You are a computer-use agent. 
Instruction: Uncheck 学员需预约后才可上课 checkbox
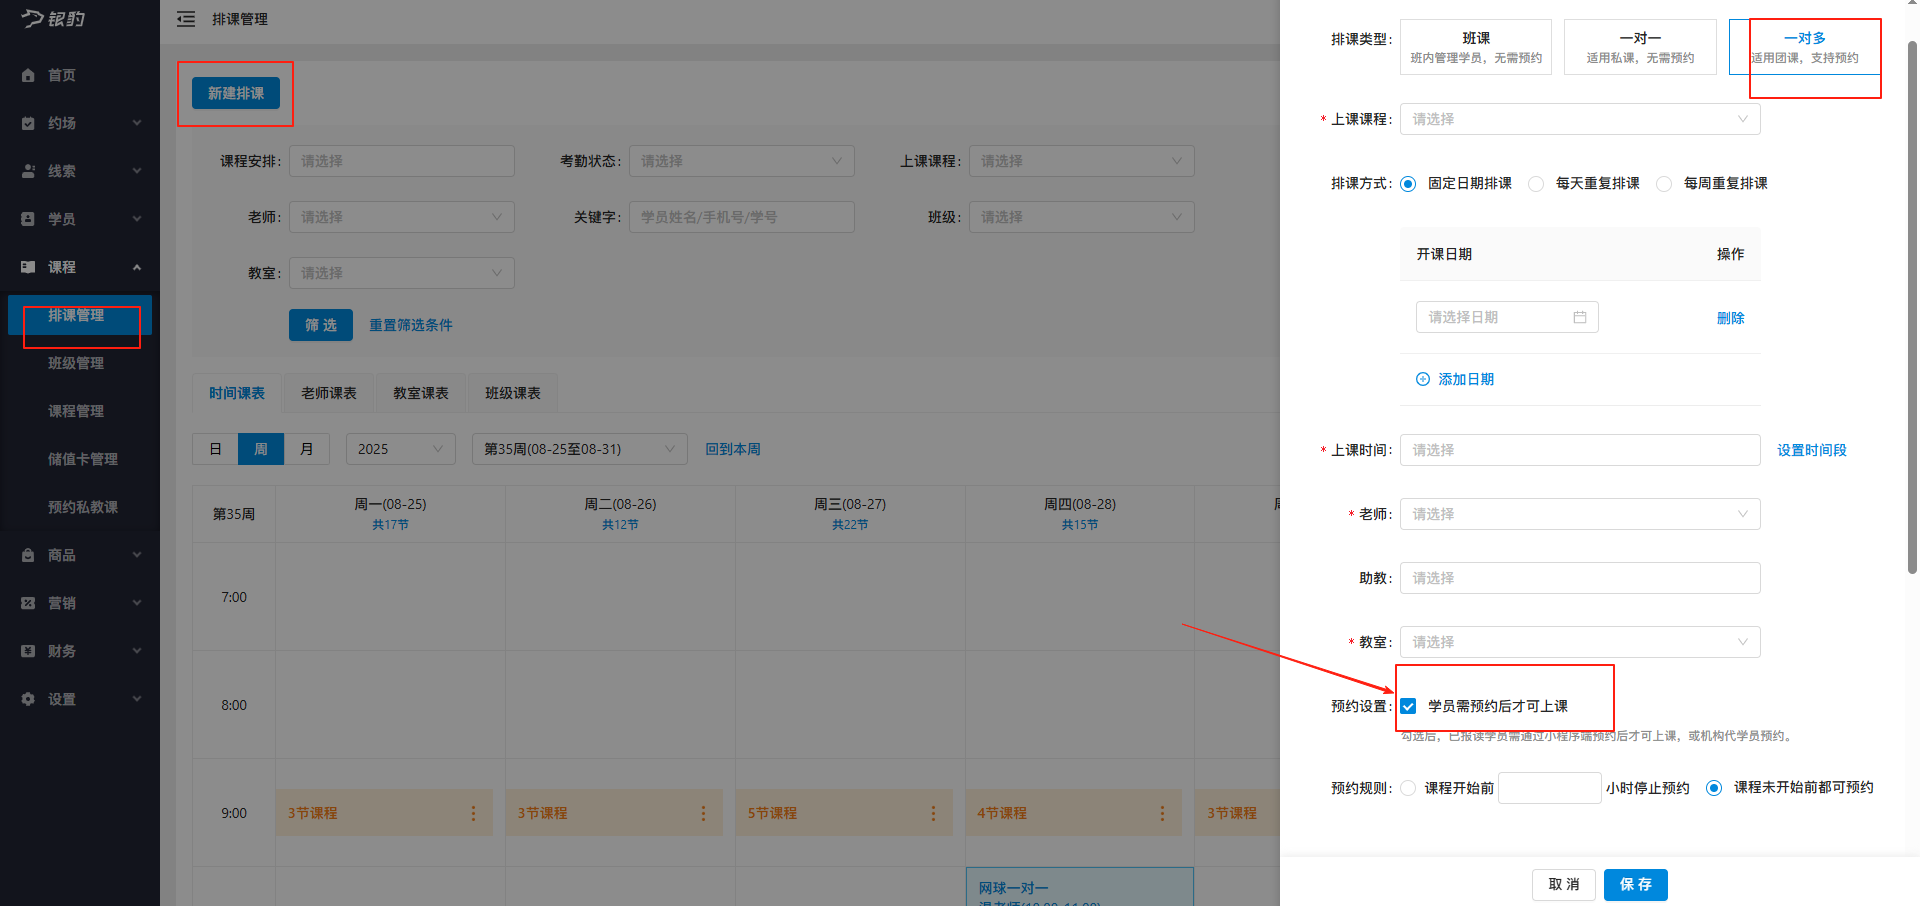click(1409, 705)
